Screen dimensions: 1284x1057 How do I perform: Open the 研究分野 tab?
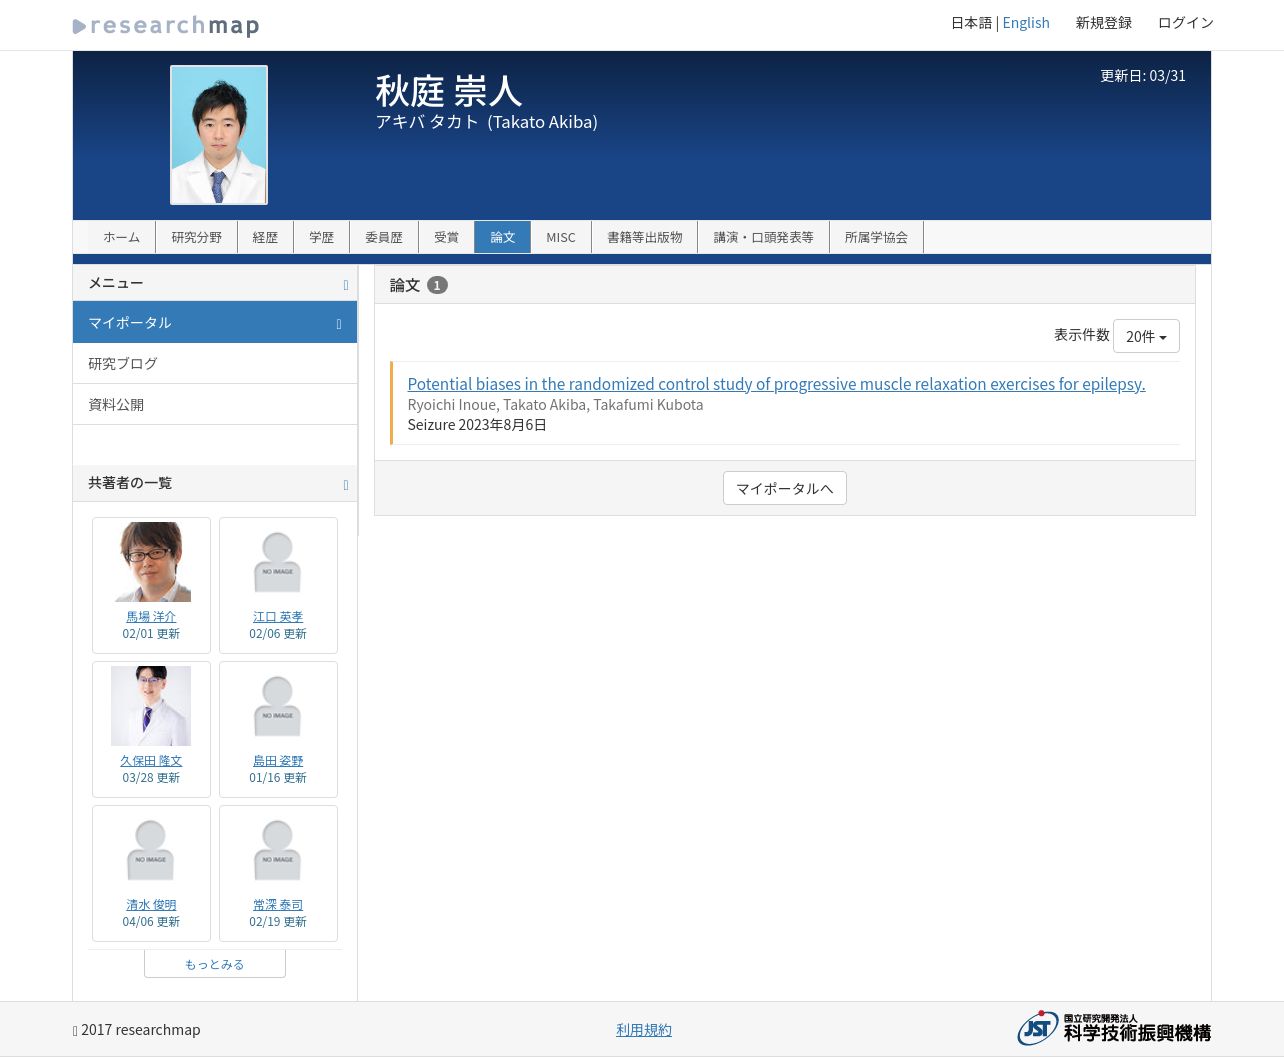[196, 237]
